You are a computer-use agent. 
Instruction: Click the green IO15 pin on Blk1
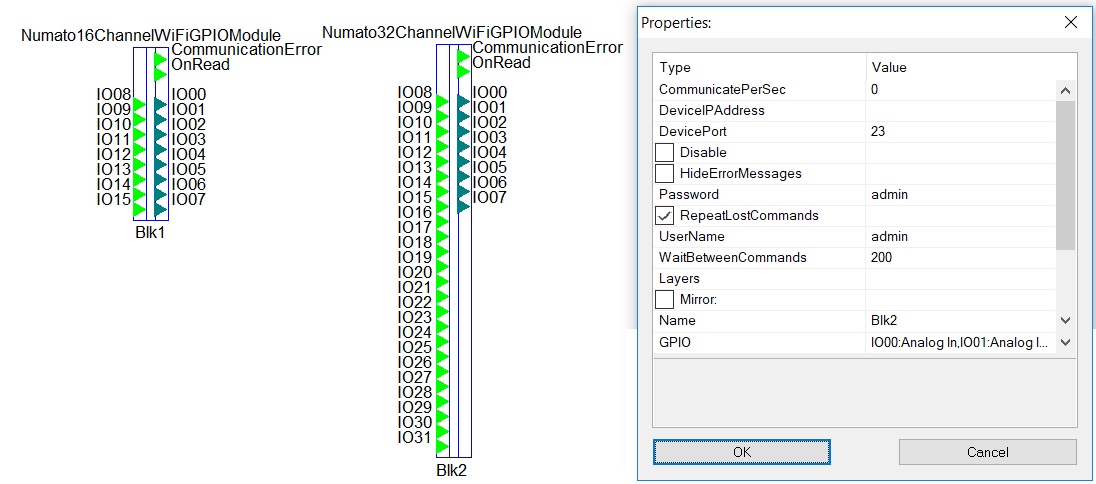point(139,210)
